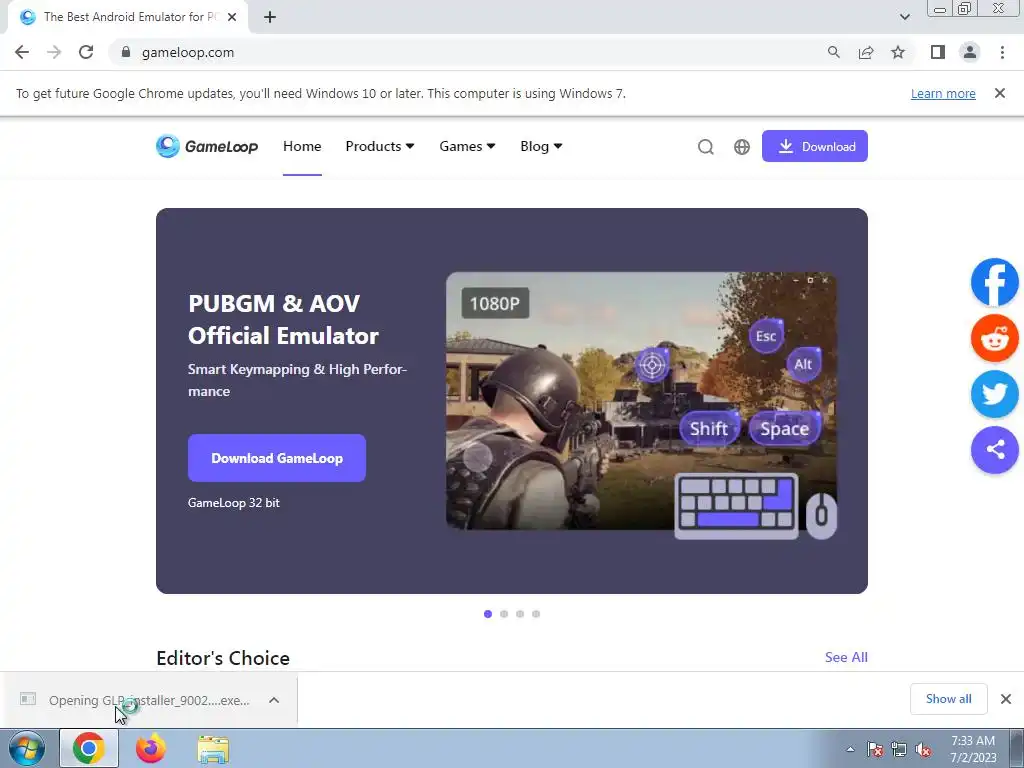Click Show all downloads button
Viewport: 1024px width, 768px height.
coord(948,699)
